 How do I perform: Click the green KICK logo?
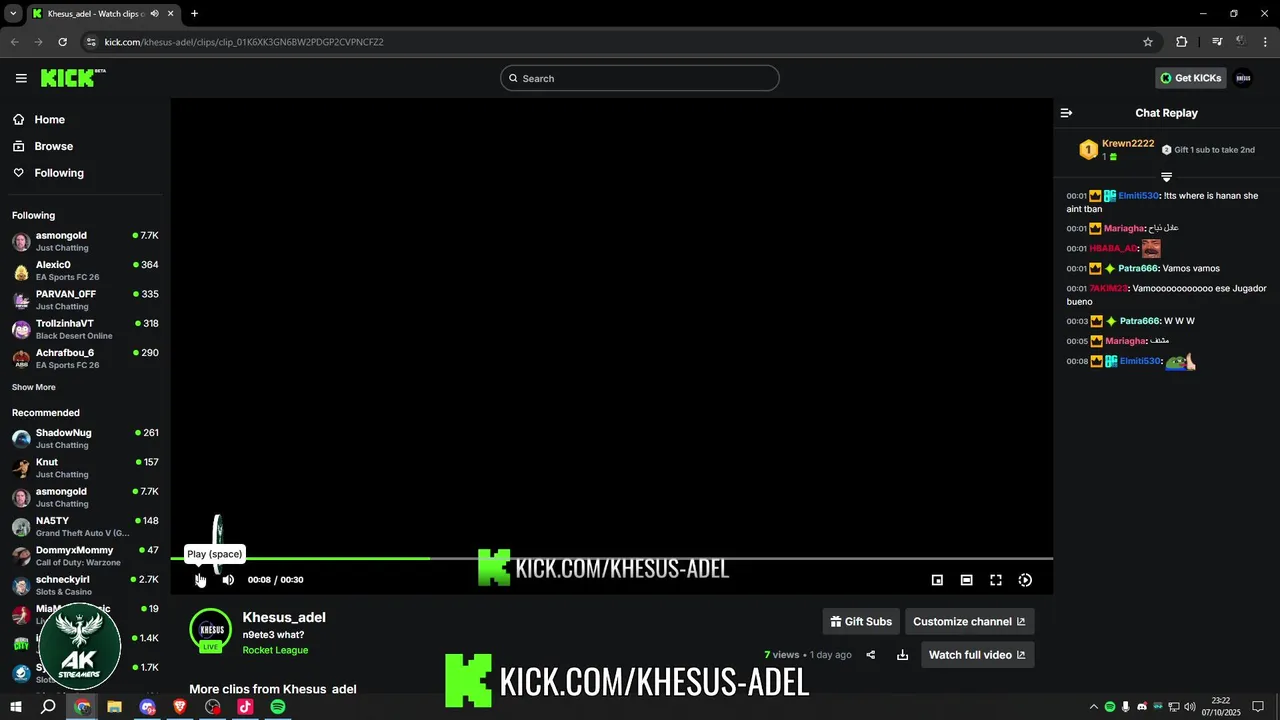click(x=73, y=78)
